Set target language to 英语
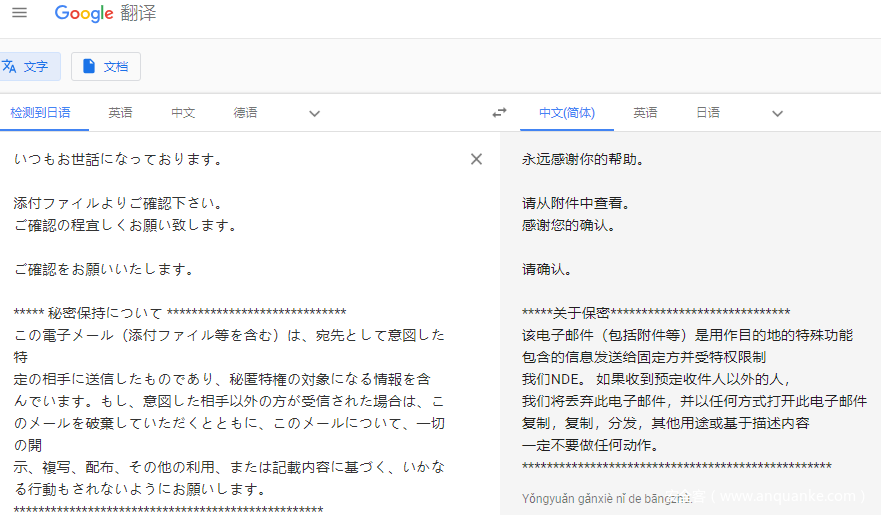The height and width of the screenshot is (515, 881). (645, 113)
